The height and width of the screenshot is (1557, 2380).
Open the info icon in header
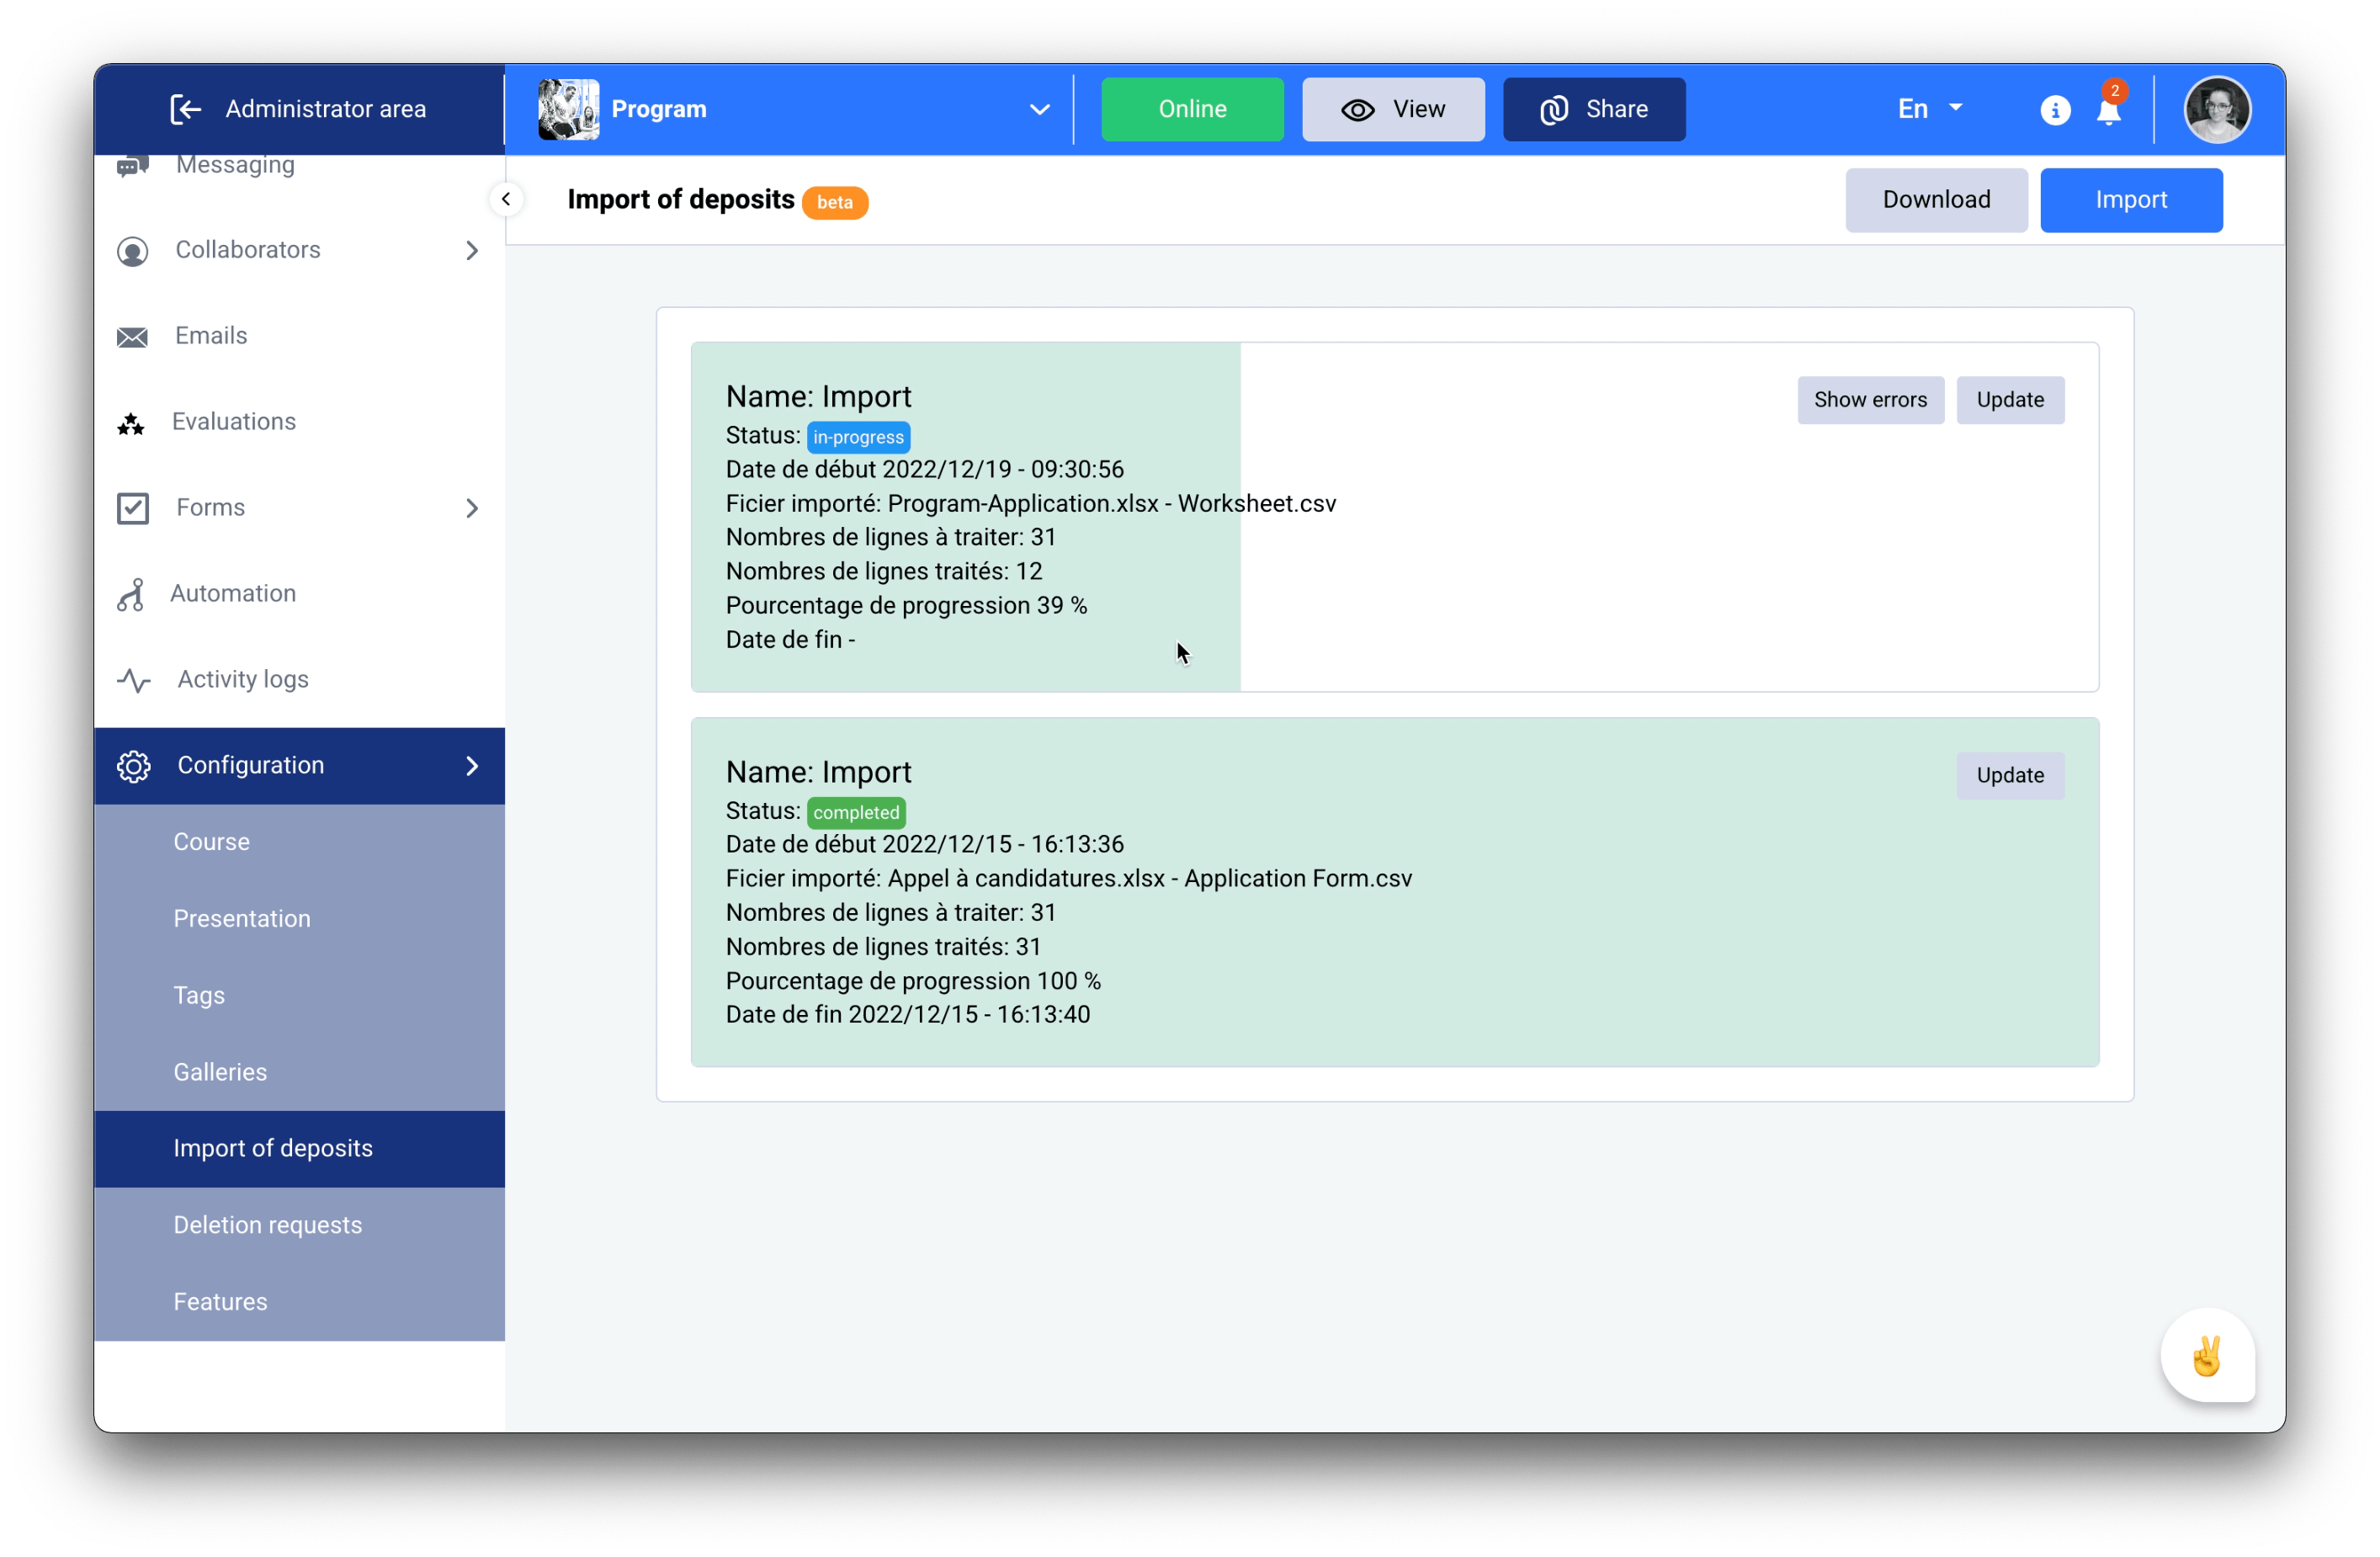tap(2055, 110)
